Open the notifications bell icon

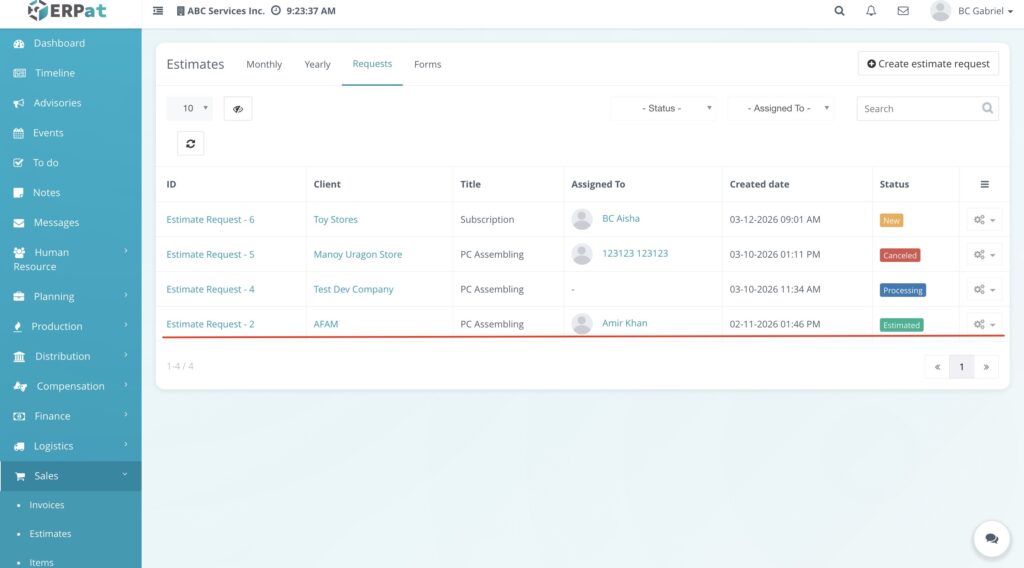click(x=871, y=11)
